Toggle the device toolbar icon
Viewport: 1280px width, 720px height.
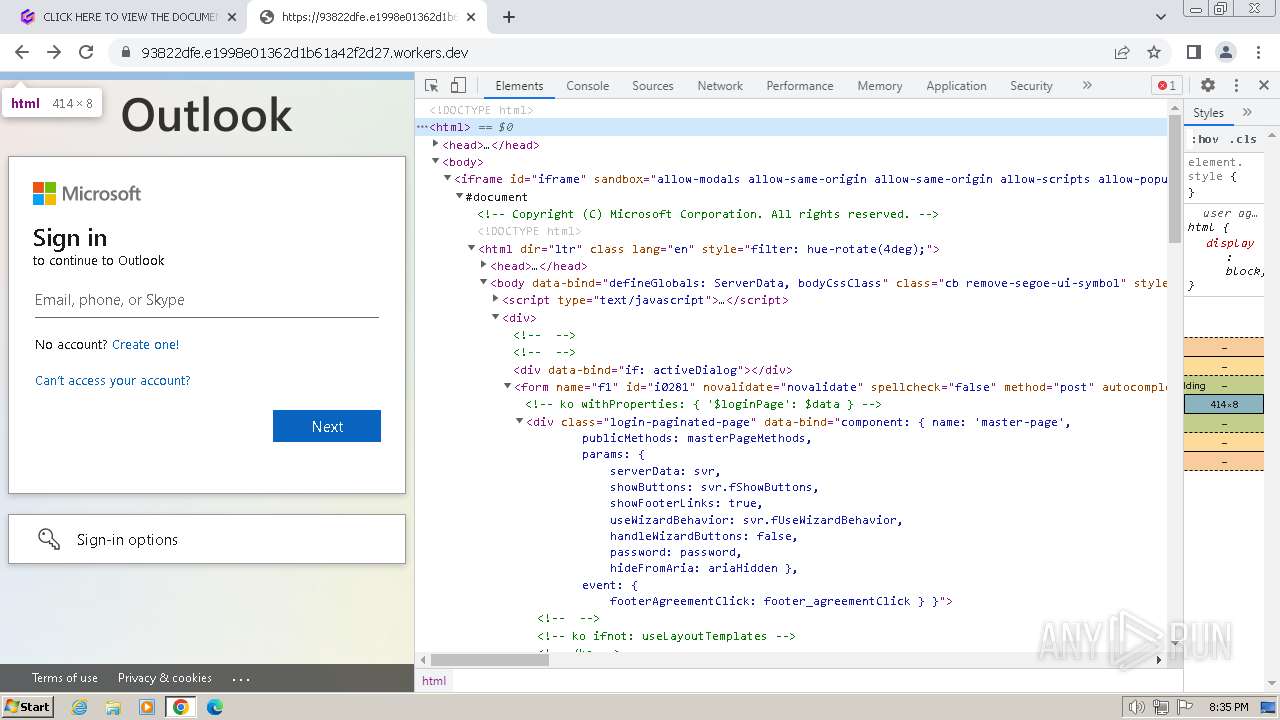(x=458, y=86)
